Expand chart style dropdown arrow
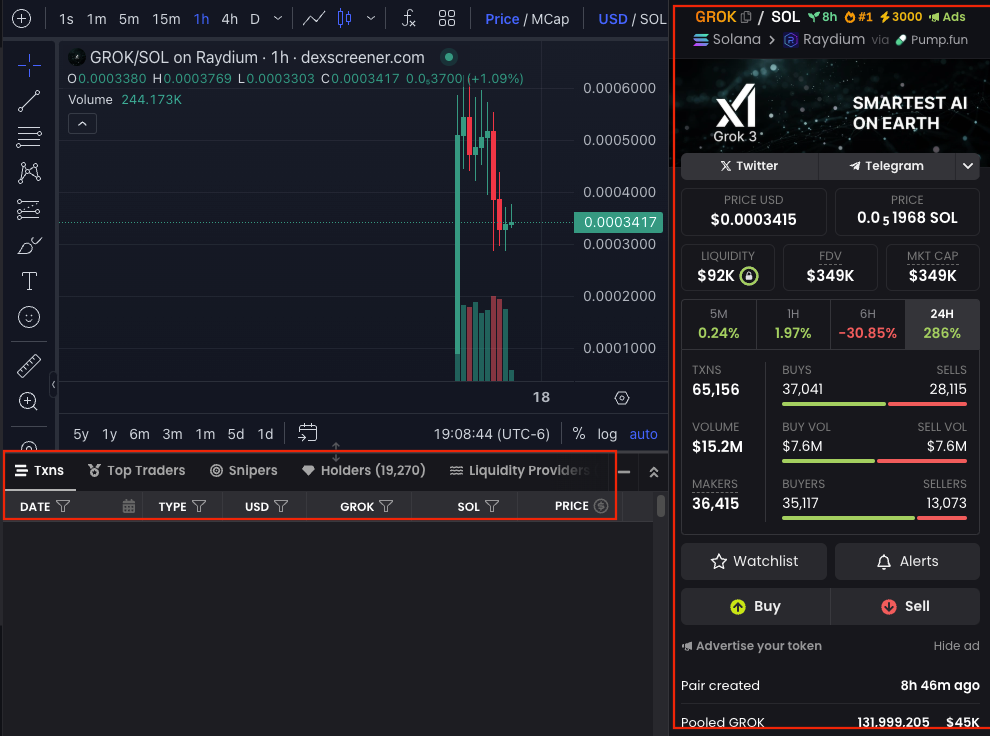The image size is (990, 736). click(x=371, y=19)
